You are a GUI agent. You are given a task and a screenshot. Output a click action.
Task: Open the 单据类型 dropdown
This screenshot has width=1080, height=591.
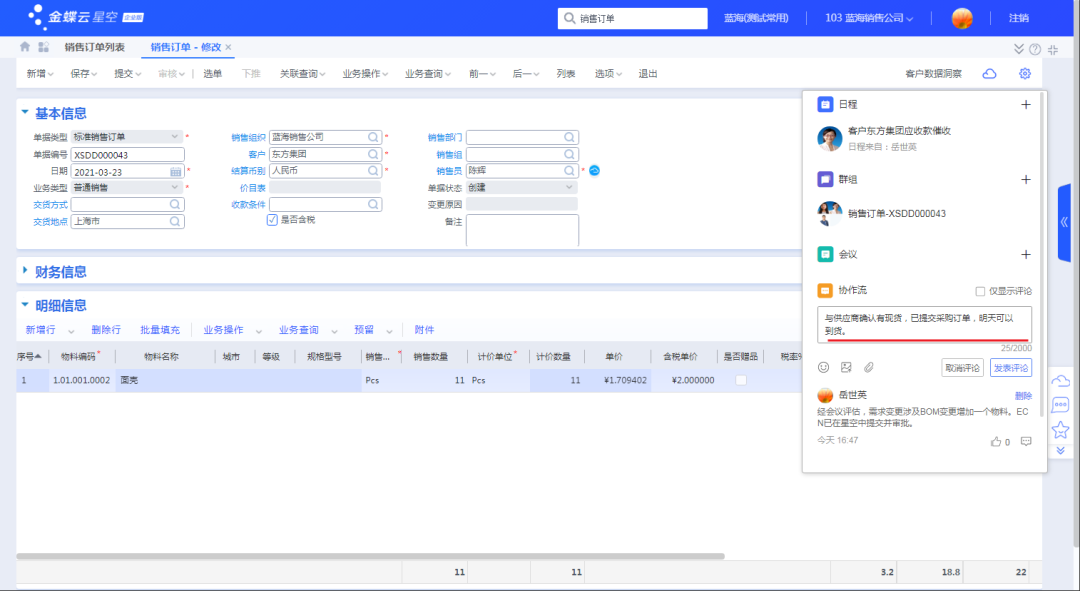point(174,137)
